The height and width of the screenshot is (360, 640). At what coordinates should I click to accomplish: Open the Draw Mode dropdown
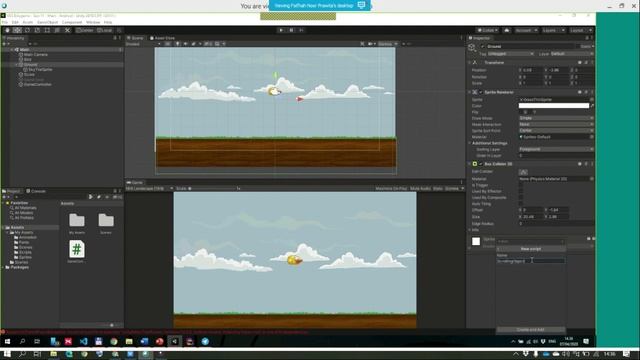pyautogui.click(x=556, y=118)
